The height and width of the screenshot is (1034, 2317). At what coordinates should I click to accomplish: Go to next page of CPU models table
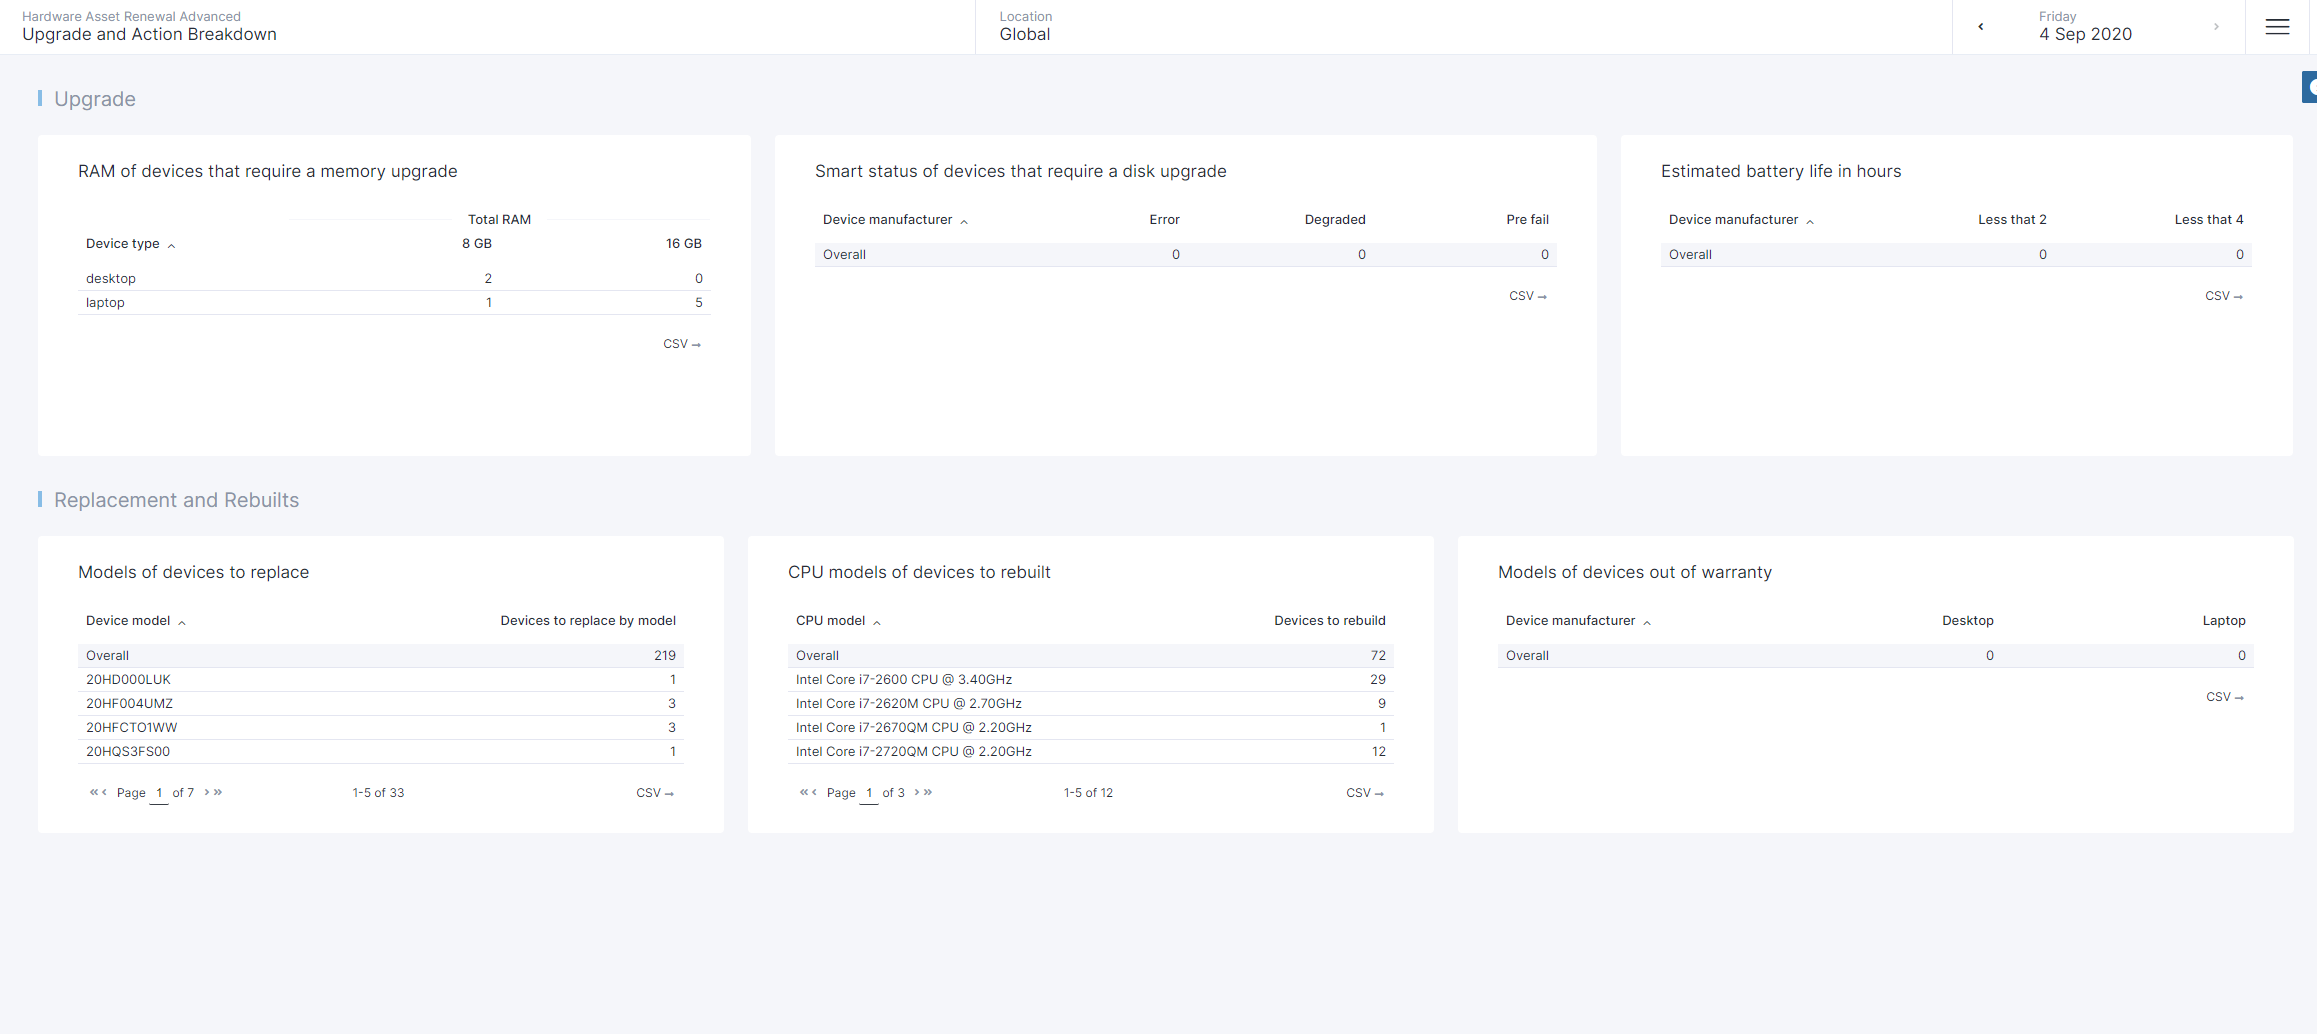pos(917,792)
